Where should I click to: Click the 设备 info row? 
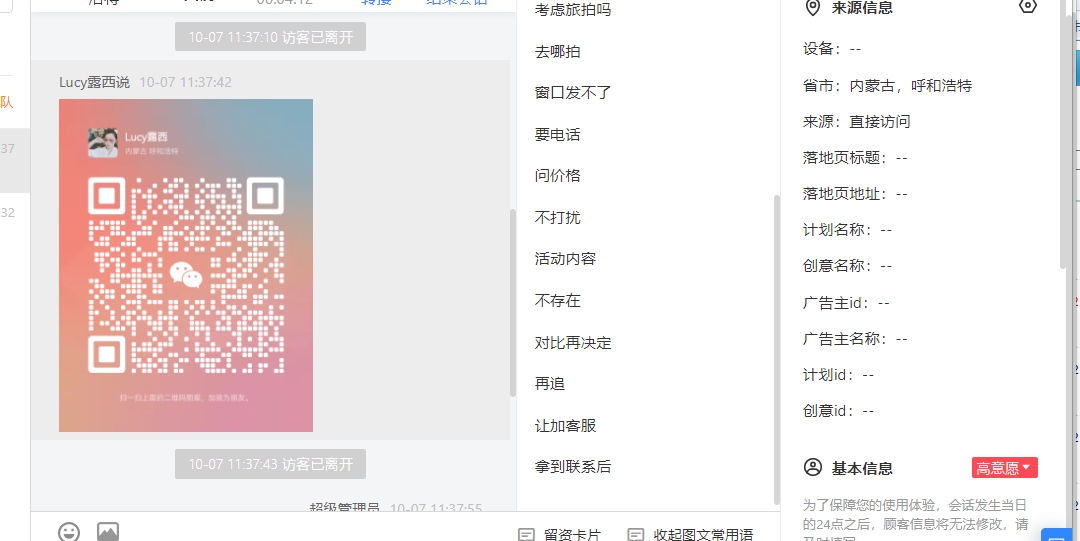pyautogui.click(x=831, y=49)
